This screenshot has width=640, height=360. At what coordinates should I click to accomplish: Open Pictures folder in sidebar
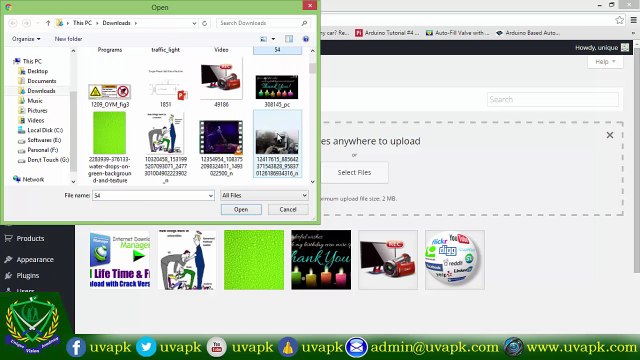click(x=33, y=110)
